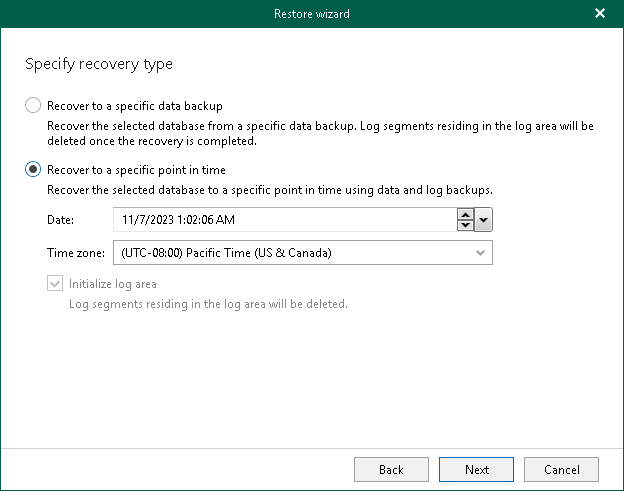624x491 pixels.
Task: Click the Restore wizard title bar
Action: tap(312, 14)
